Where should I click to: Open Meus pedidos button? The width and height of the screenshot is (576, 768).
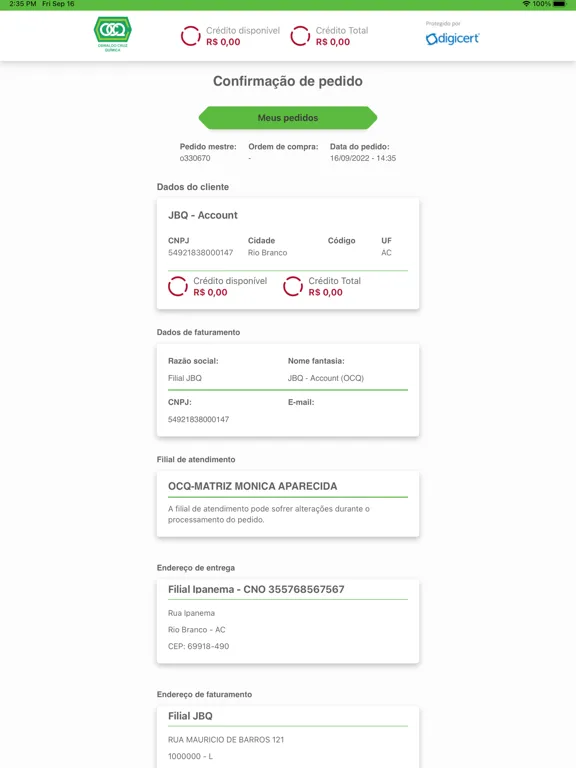[x=288, y=118]
